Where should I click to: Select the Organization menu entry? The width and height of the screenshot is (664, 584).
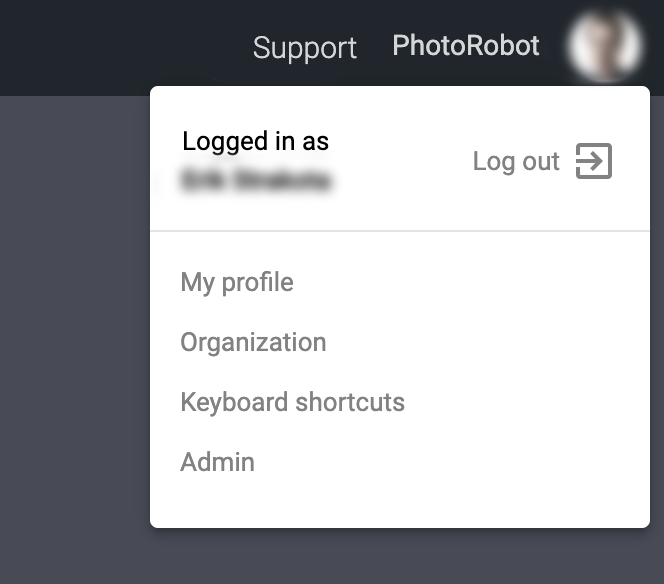coord(253,342)
